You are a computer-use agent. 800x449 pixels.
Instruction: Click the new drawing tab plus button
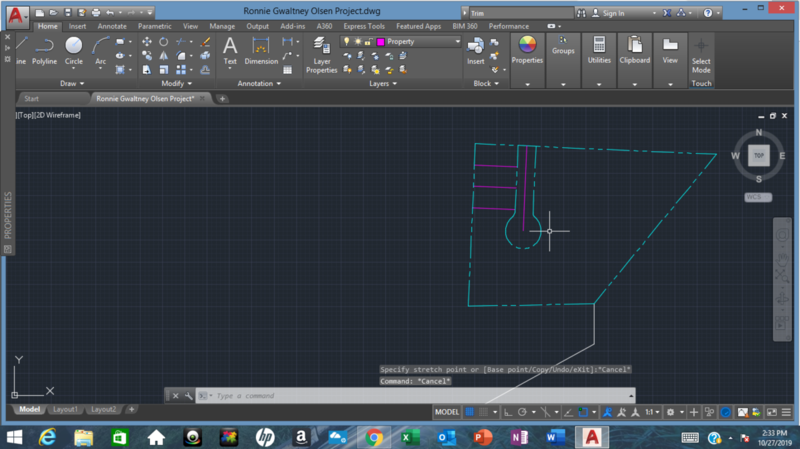[x=222, y=99]
